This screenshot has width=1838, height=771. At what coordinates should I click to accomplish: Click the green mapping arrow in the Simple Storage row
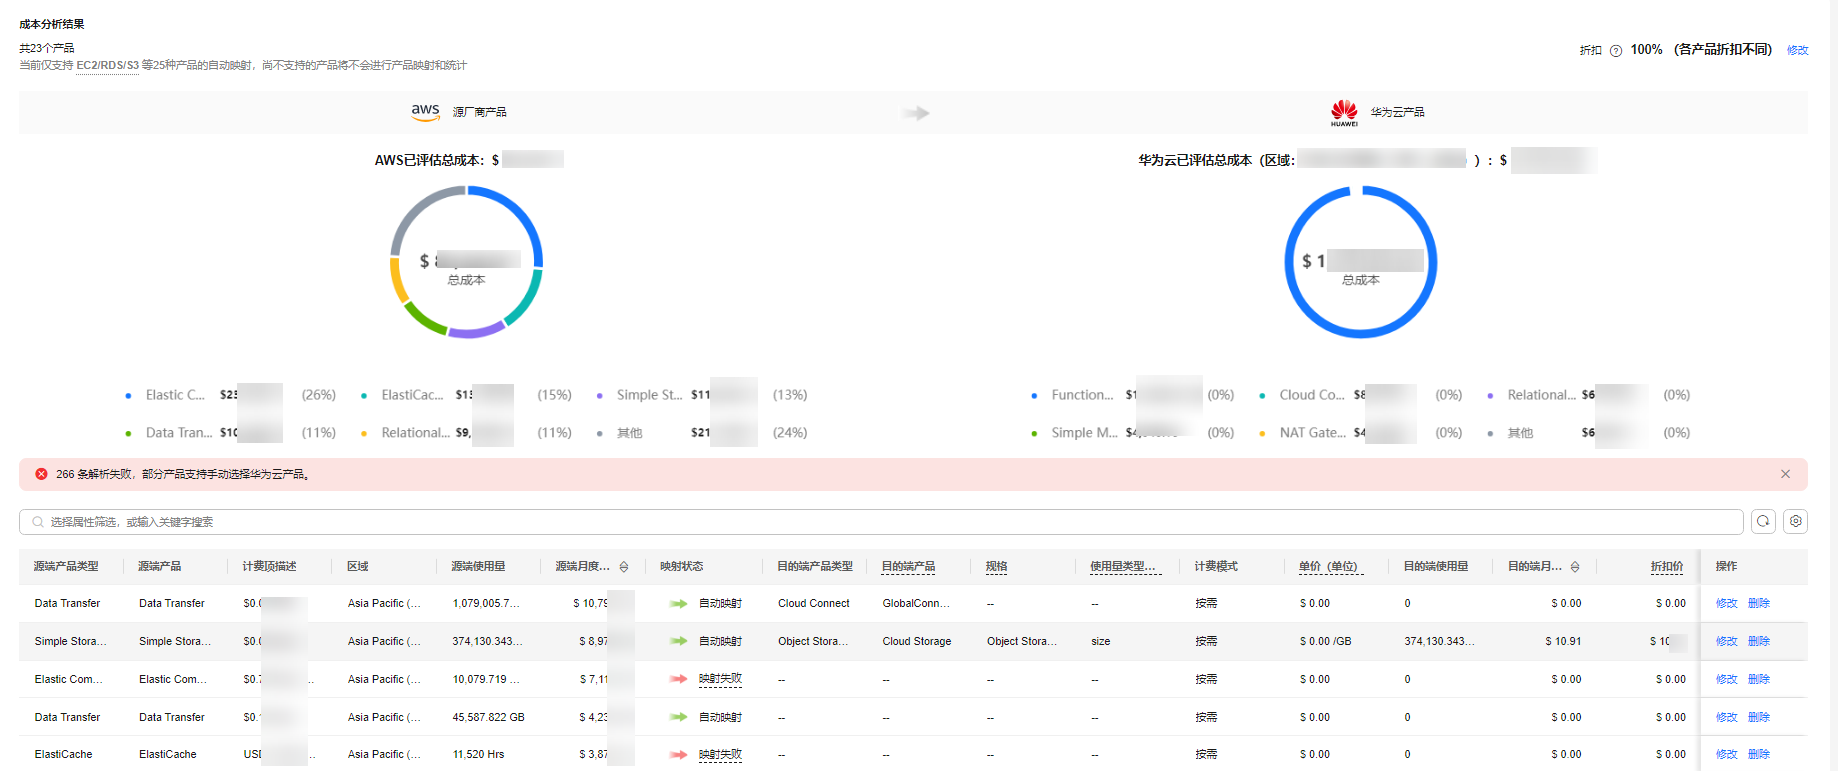point(678,641)
